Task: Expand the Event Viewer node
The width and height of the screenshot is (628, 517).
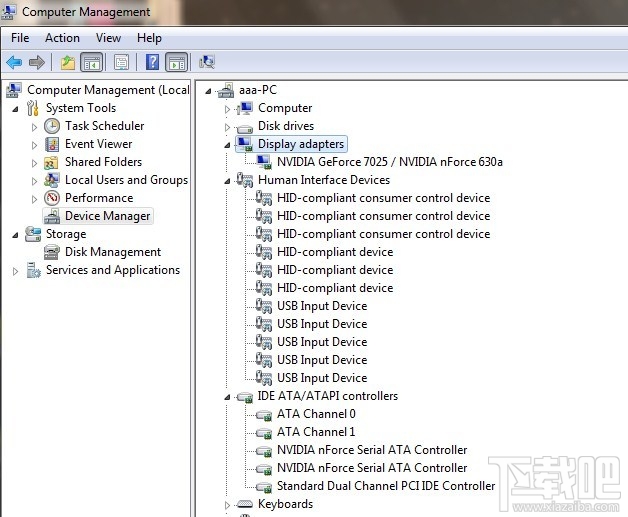Action: 34,145
